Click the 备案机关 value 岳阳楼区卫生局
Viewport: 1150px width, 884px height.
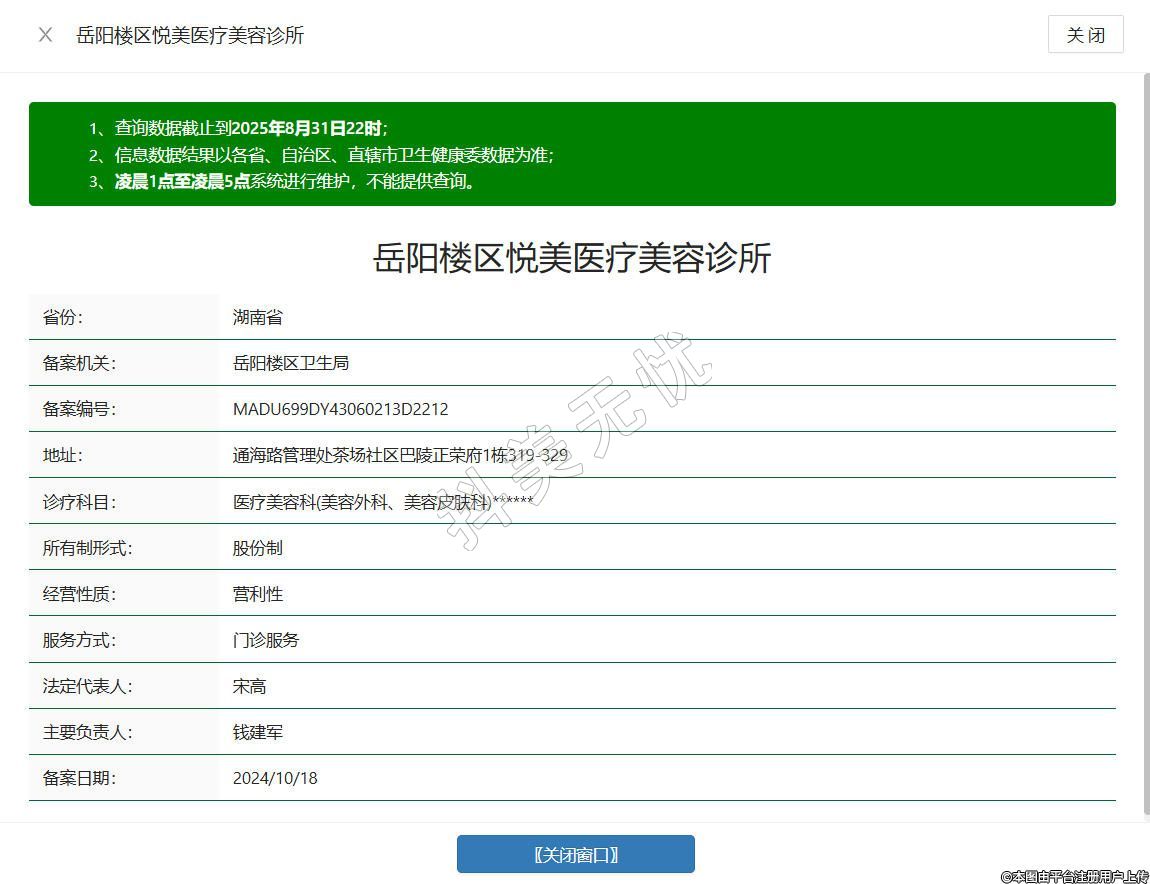(290, 363)
